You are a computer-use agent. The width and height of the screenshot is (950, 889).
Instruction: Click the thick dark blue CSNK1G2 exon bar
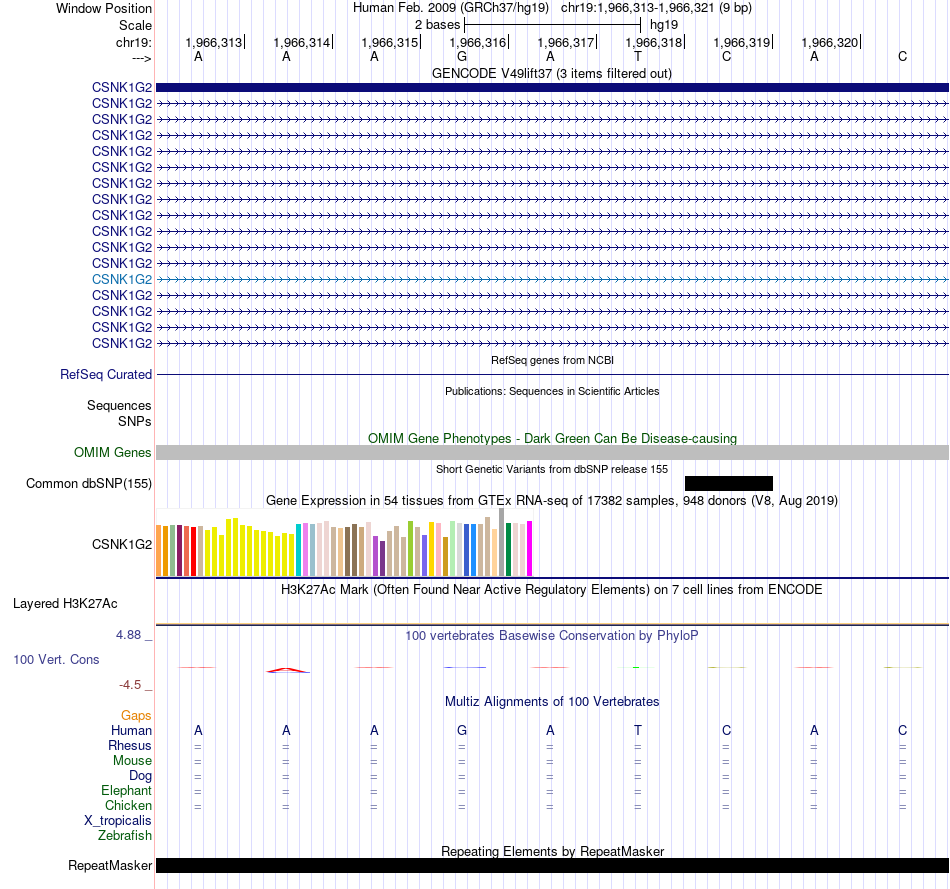coord(552,87)
